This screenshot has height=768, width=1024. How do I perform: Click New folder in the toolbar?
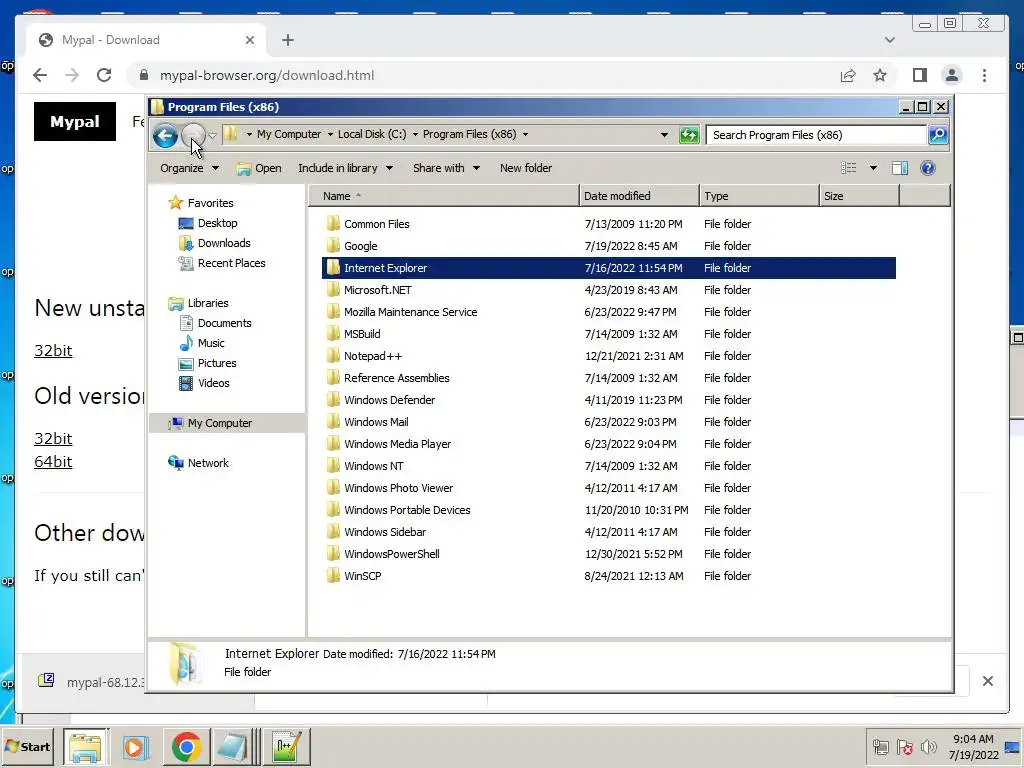pyautogui.click(x=526, y=168)
